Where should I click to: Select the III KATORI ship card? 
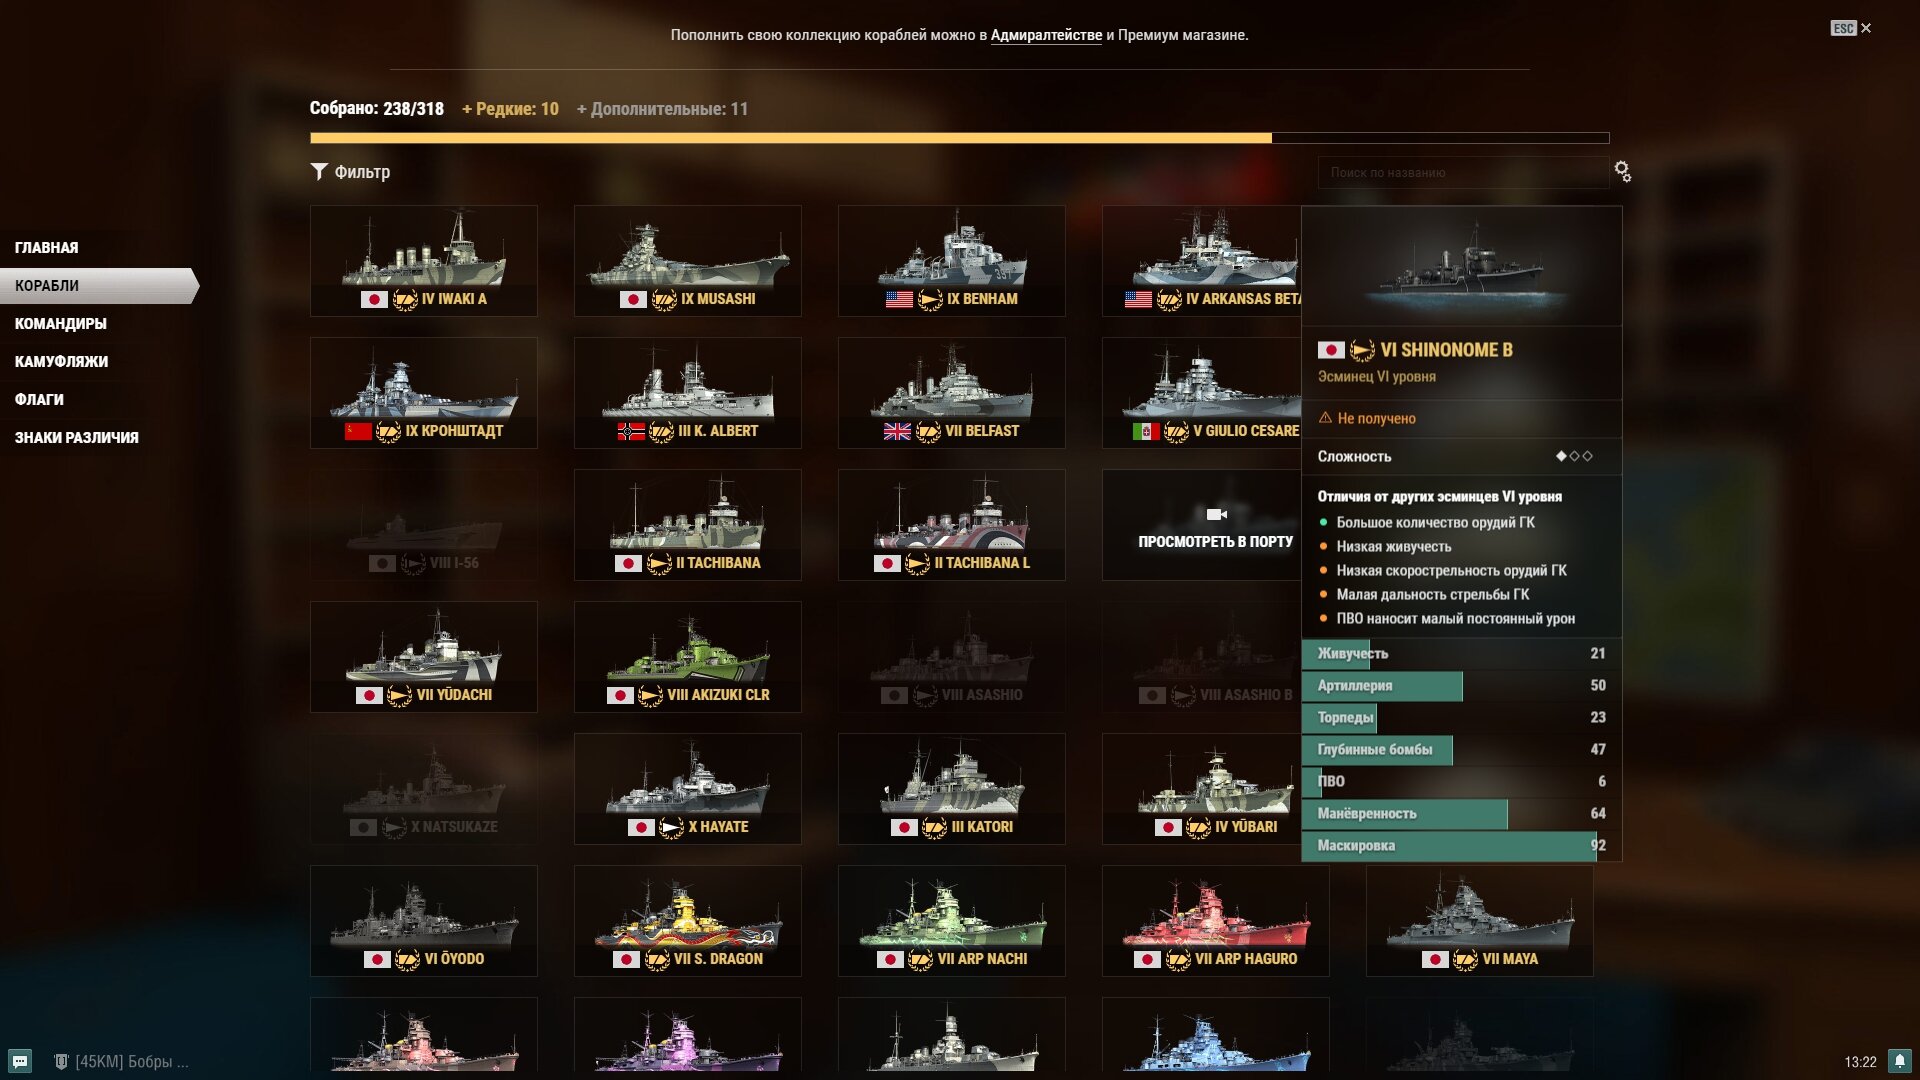(952, 789)
